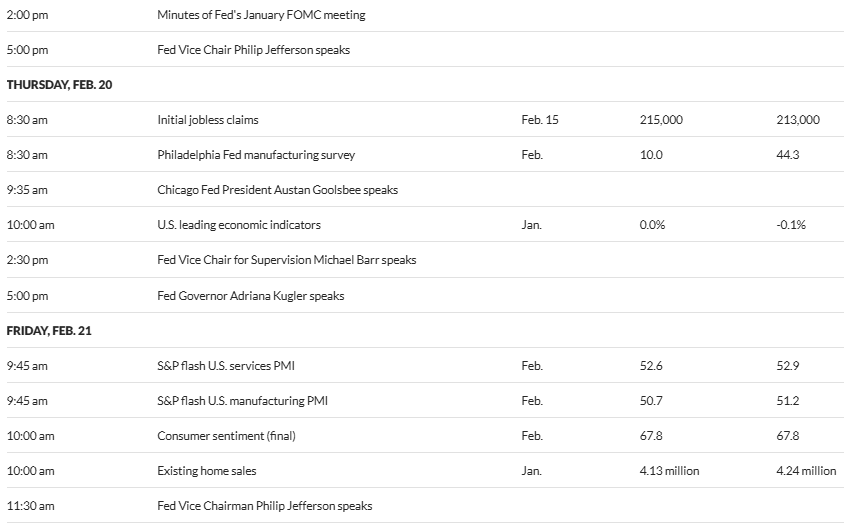
Task: Click the 4.24 million home sales value
Action: 805,471
